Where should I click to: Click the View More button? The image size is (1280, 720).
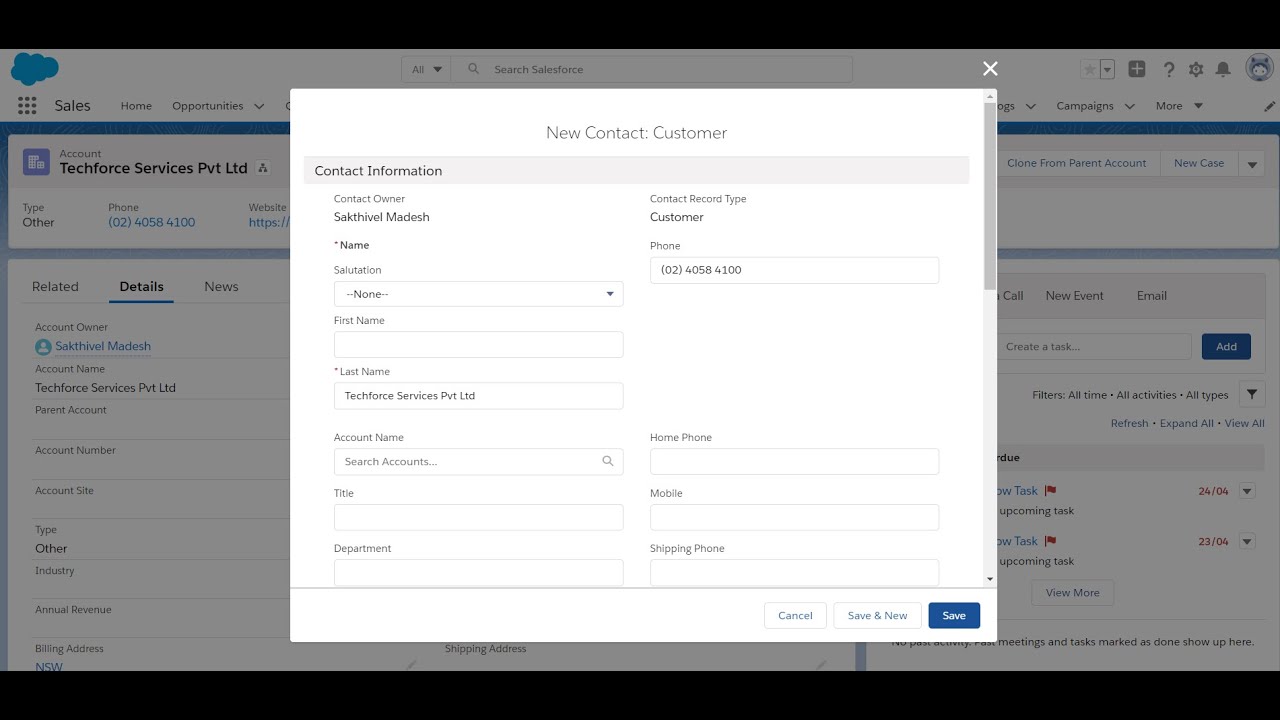click(x=1072, y=592)
